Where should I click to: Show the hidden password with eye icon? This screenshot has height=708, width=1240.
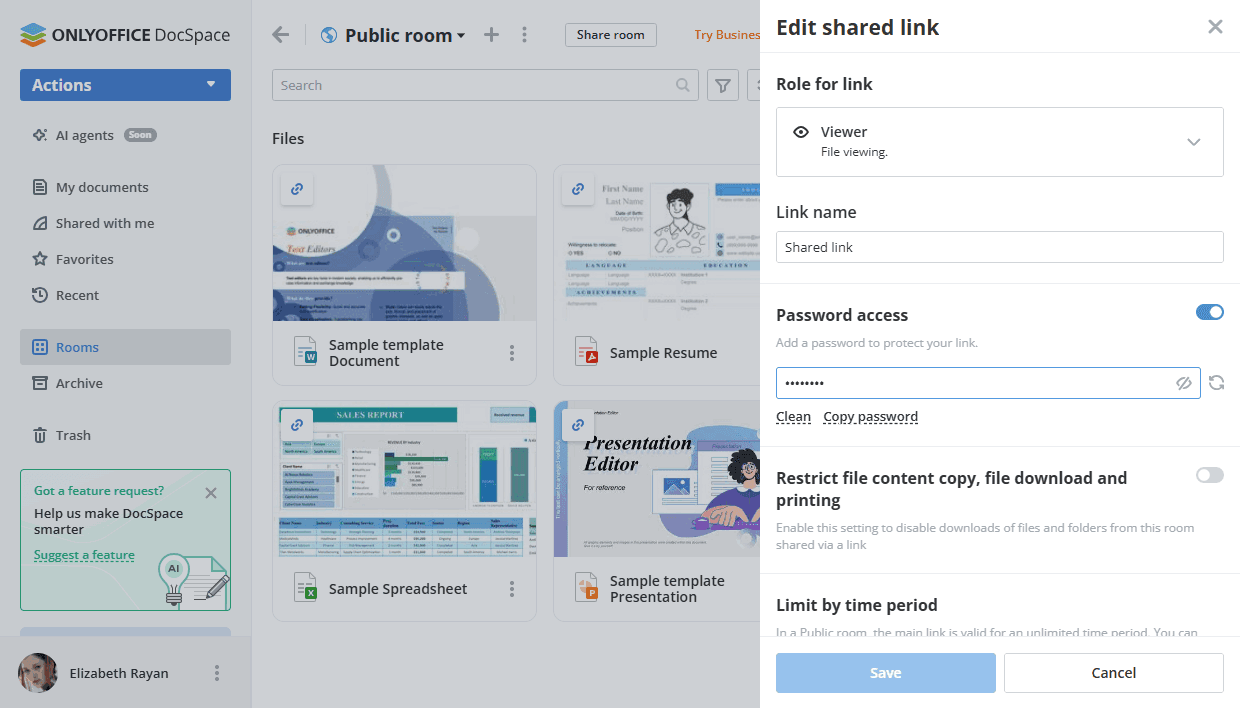pyautogui.click(x=1184, y=383)
